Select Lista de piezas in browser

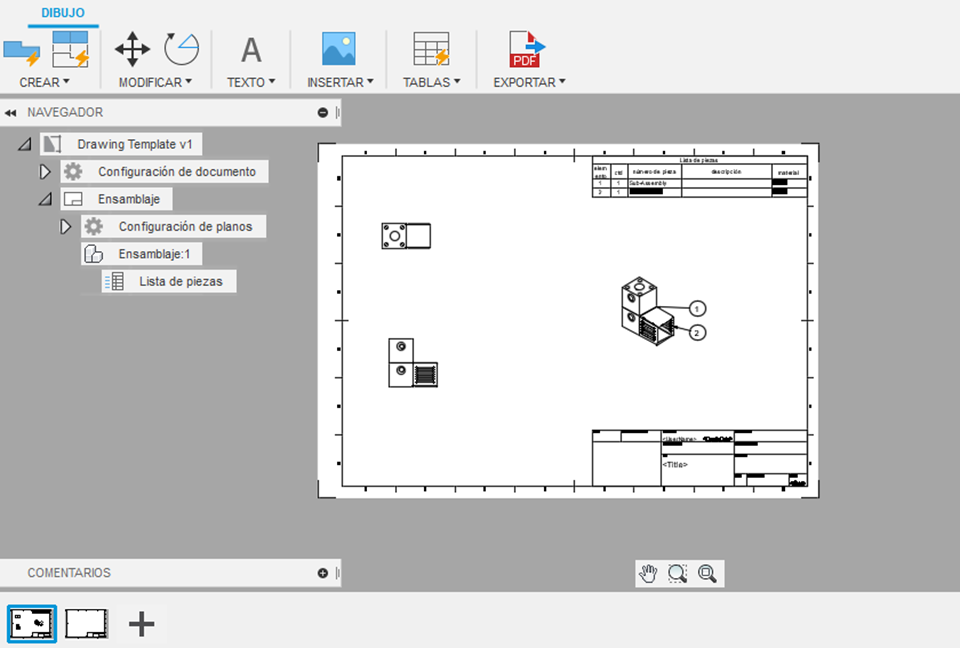coord(169,282)
